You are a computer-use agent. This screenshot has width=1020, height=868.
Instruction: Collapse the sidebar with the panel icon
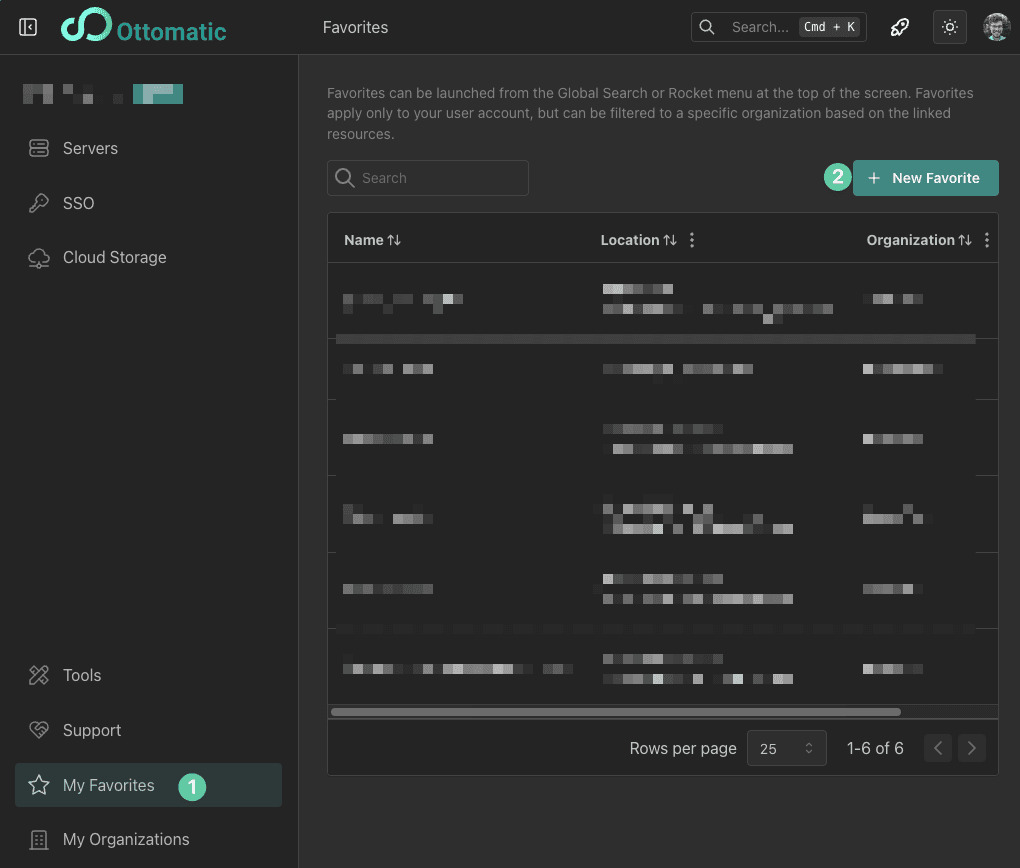[28, 27]
